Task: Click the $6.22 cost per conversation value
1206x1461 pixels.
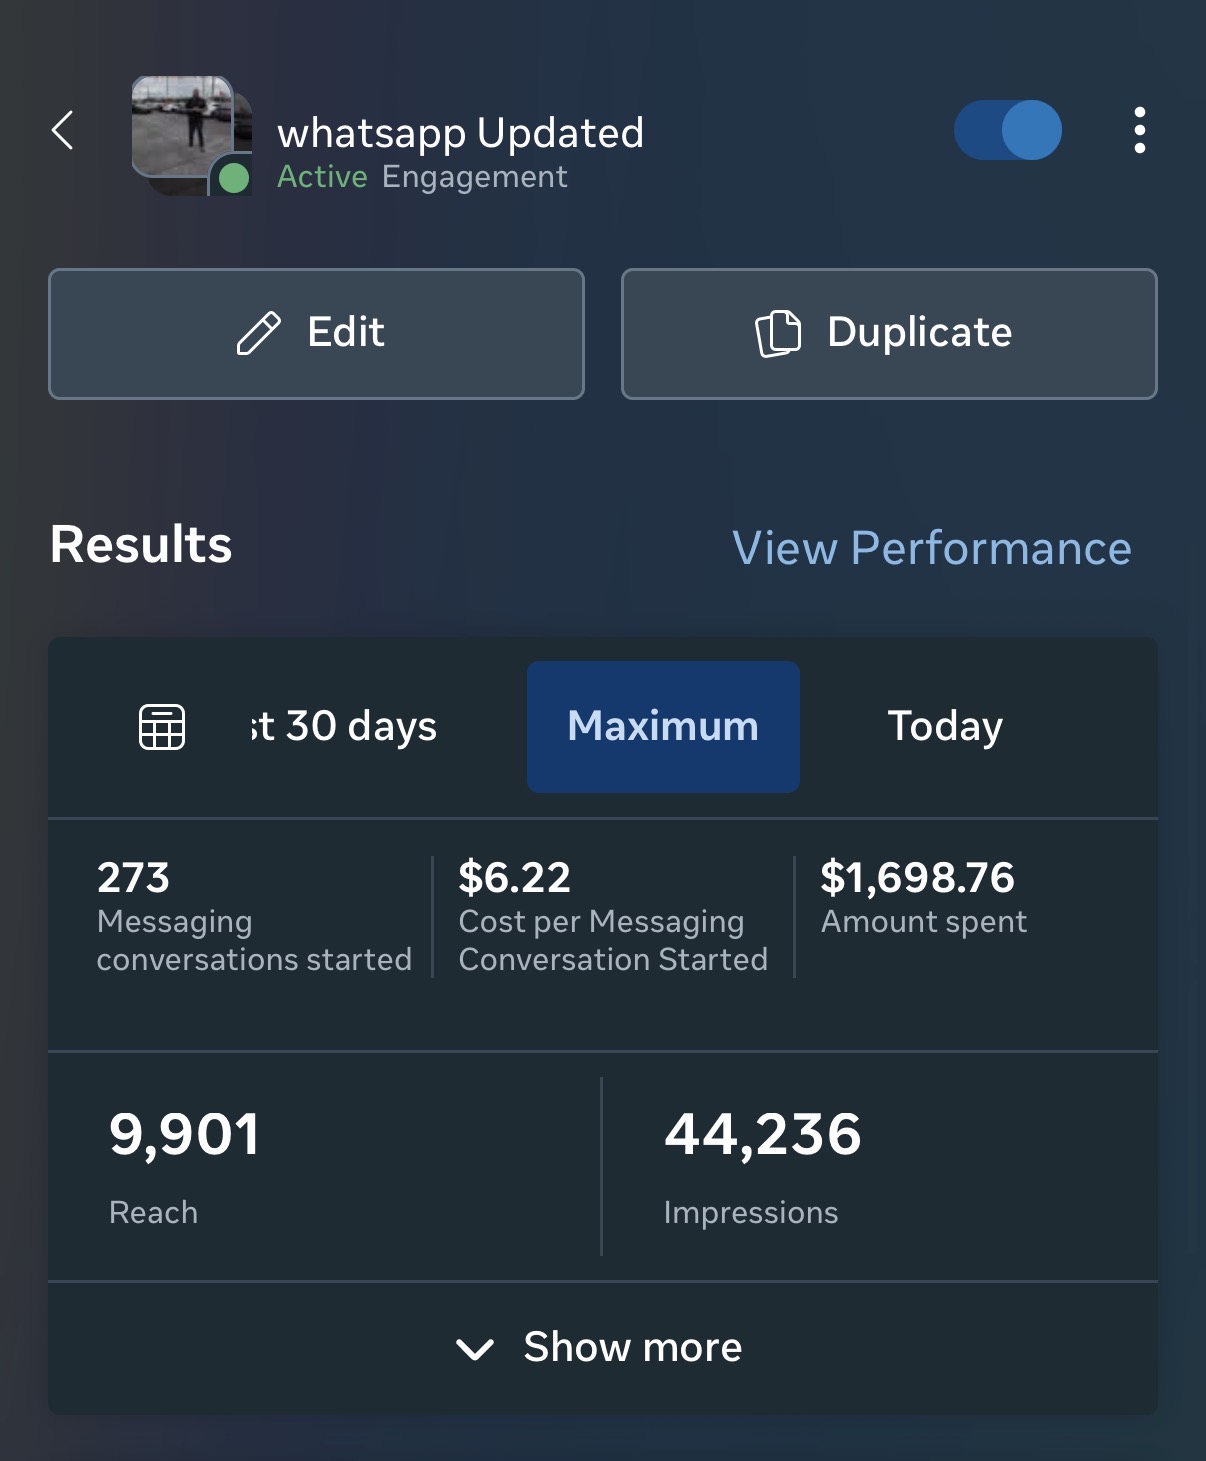Action: [514, 878]
